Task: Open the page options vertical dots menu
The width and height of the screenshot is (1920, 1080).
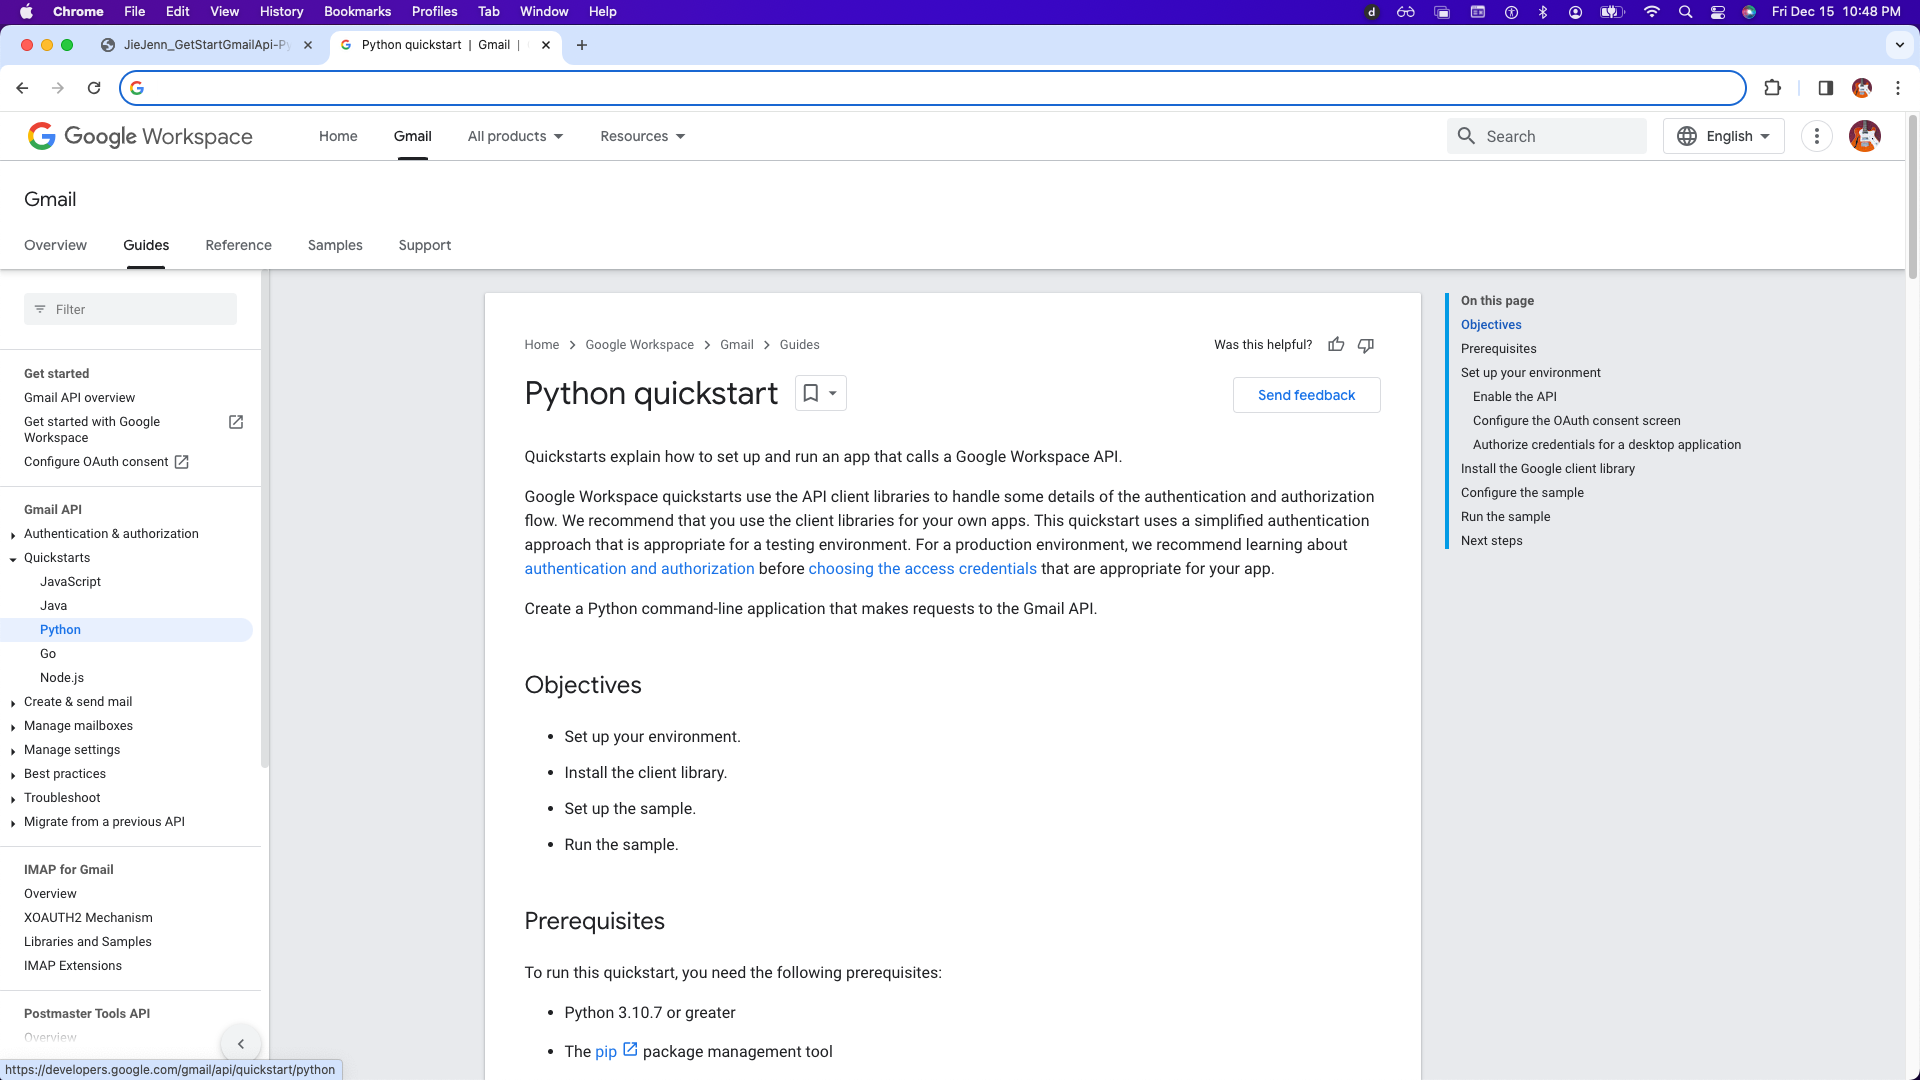Action: coord(1817,136)
